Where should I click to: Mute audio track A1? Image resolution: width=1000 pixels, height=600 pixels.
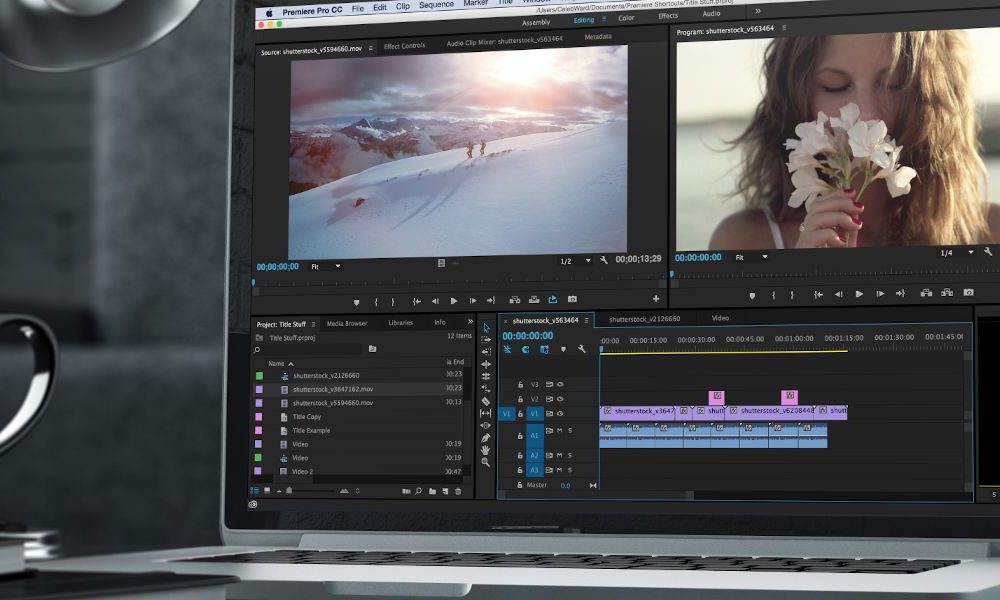560,431
